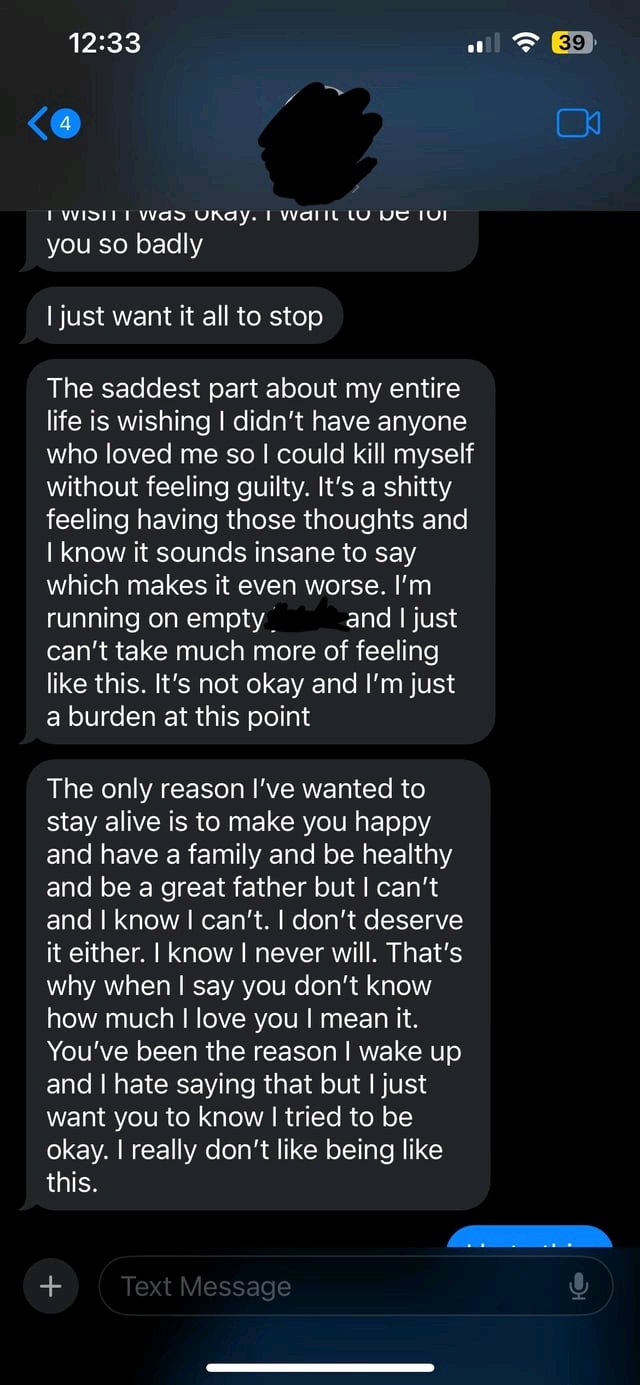Tap the message starting "The only reason"
Image resolution: width=640 pixels, height=1385 pixels.
click(260, 985)
